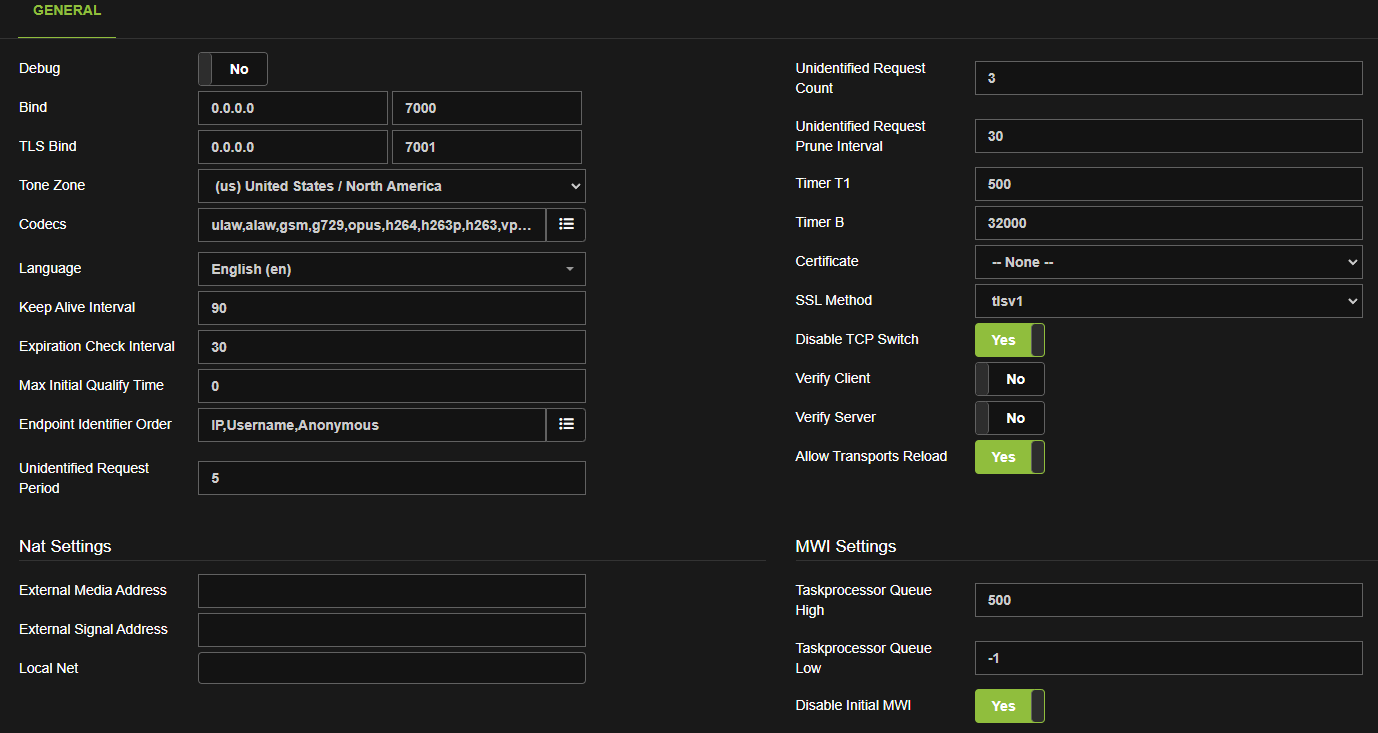Click the Timer T1 field
1378x733 pixels.
tap(1169, 184)
